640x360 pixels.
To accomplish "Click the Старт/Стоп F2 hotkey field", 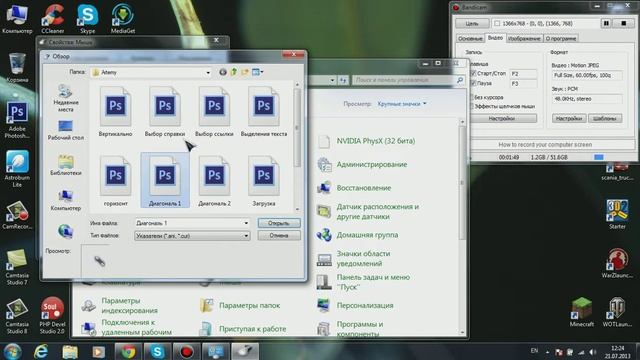I will [523, 74].
